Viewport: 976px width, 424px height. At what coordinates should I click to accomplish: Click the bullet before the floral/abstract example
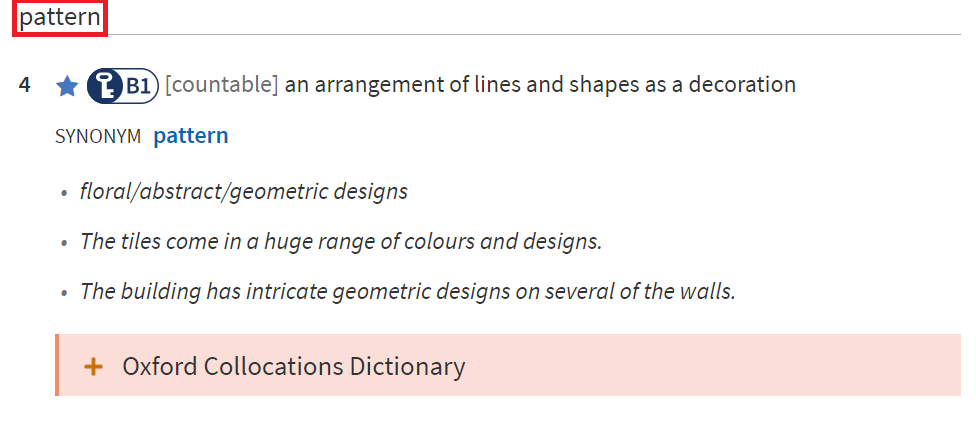point(64,193)
